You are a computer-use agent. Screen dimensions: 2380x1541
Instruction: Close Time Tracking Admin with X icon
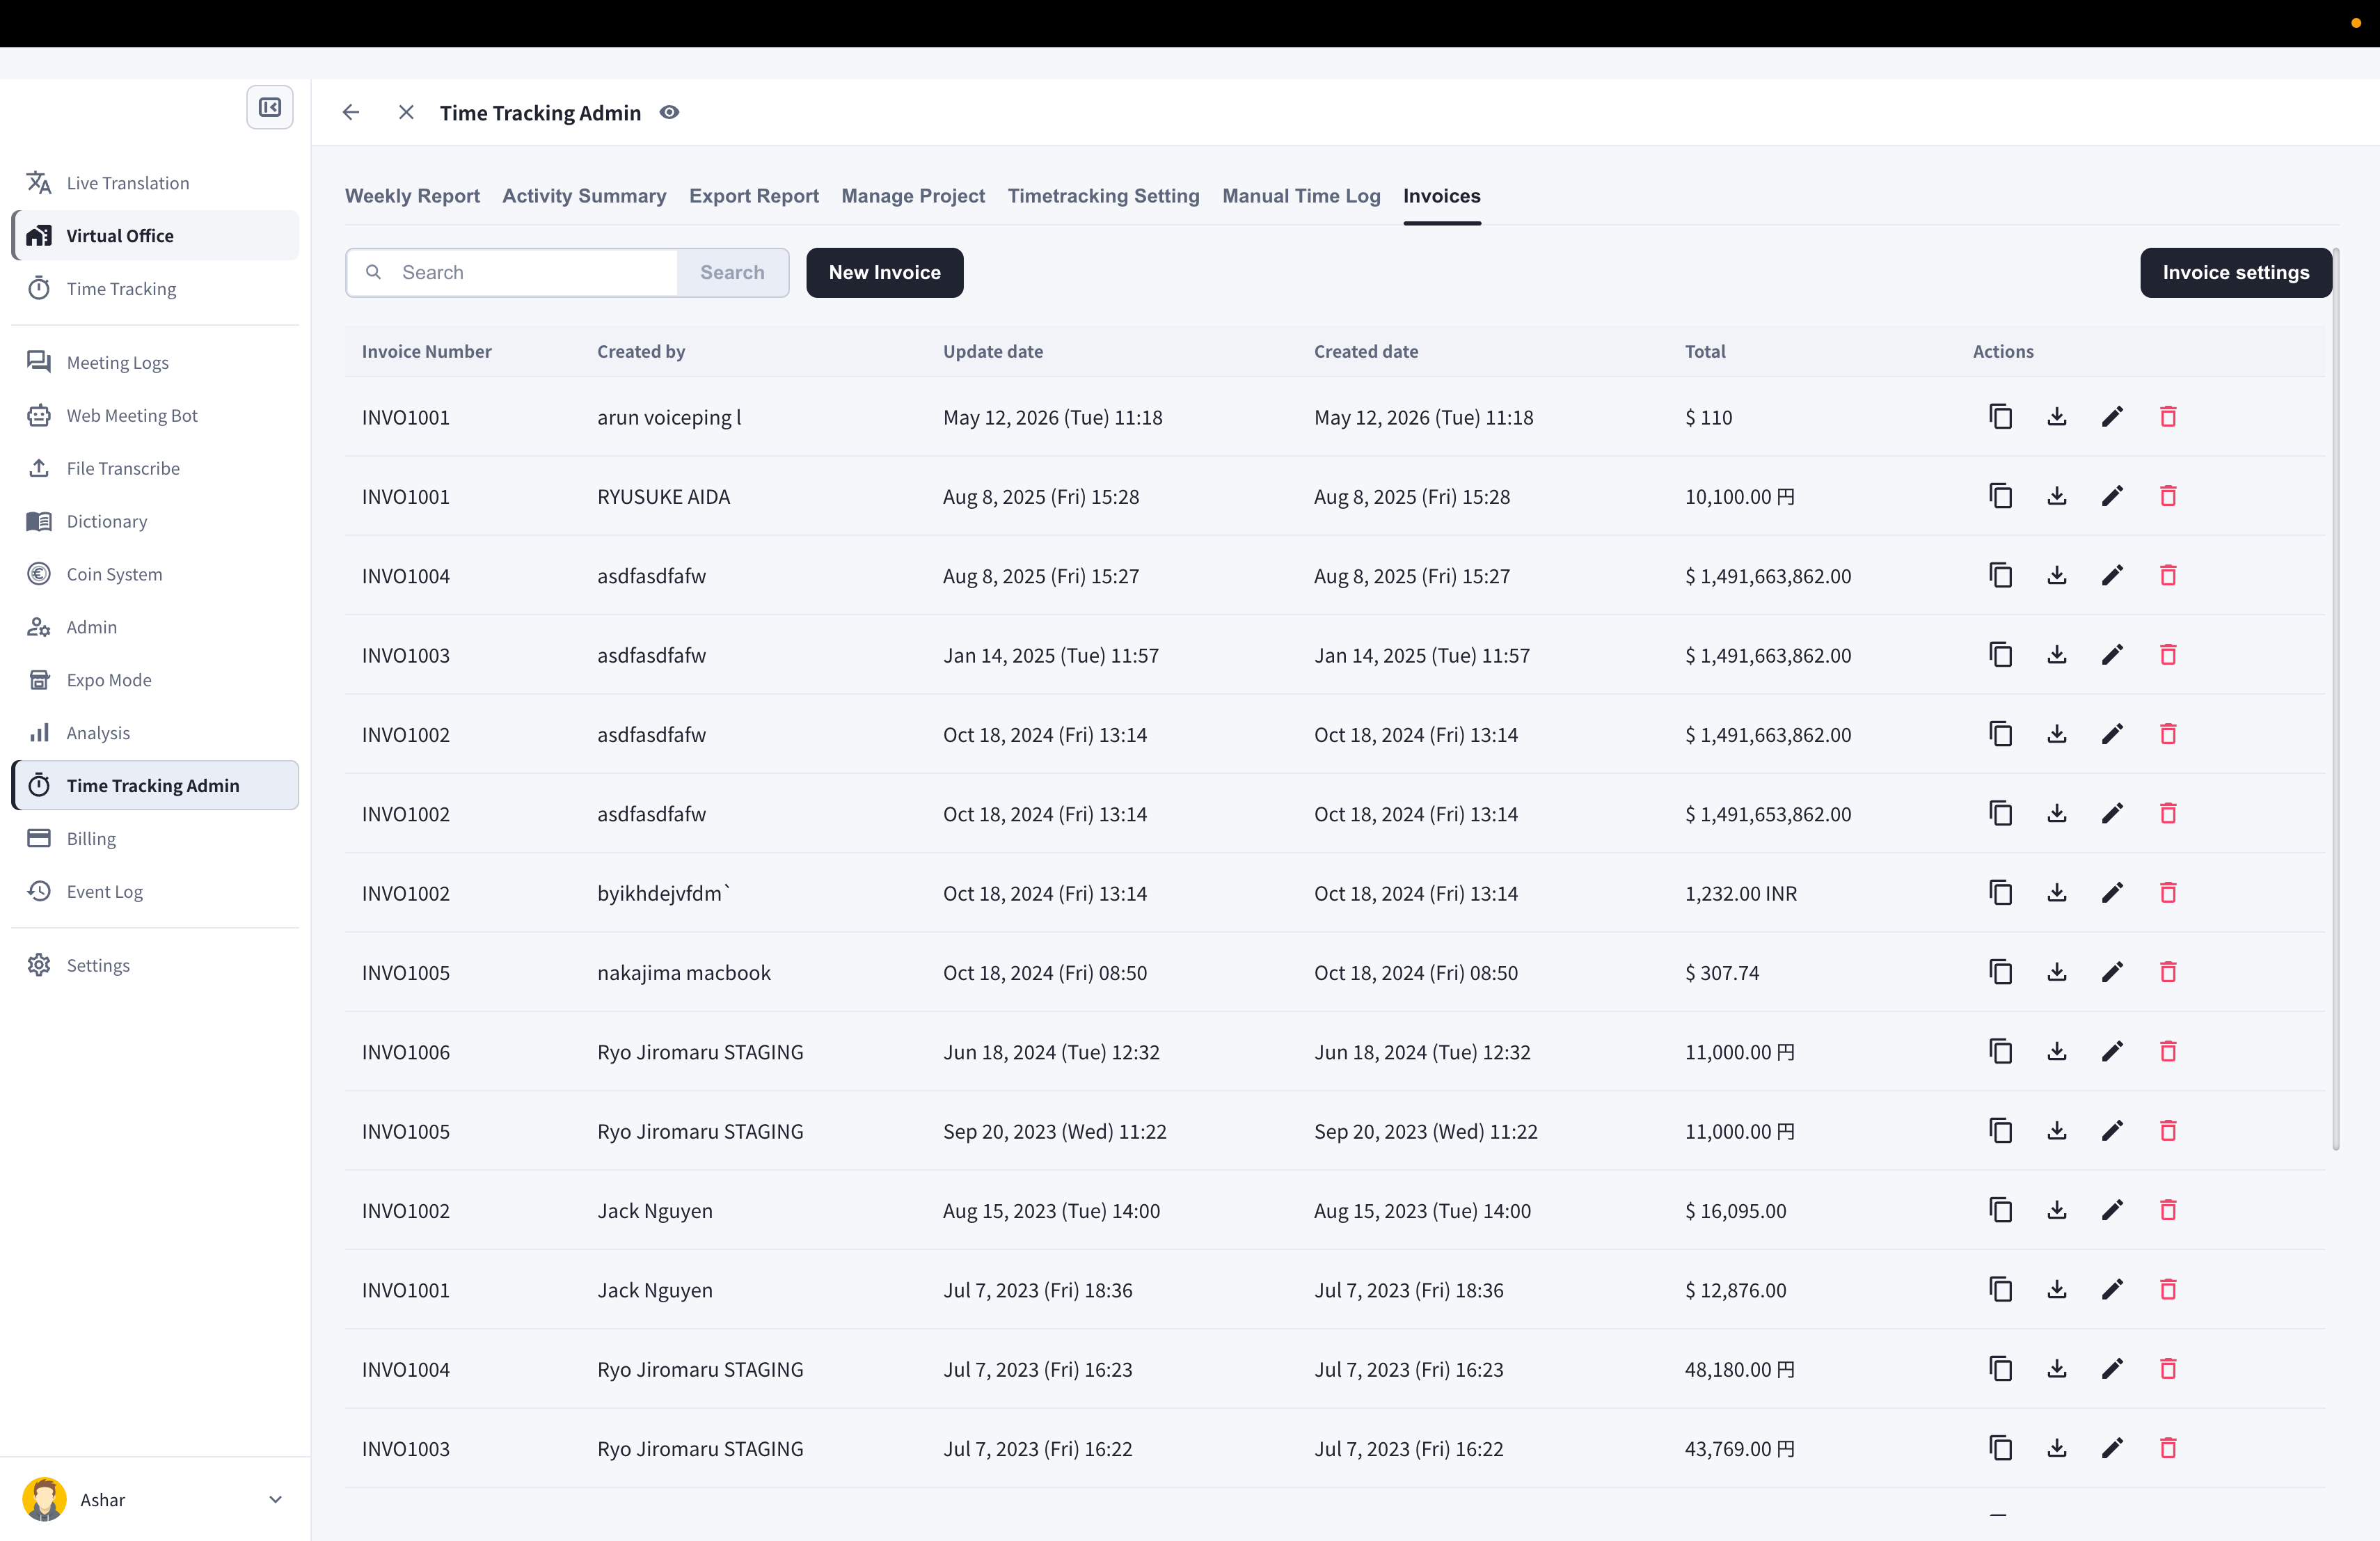tap(406, 112)
